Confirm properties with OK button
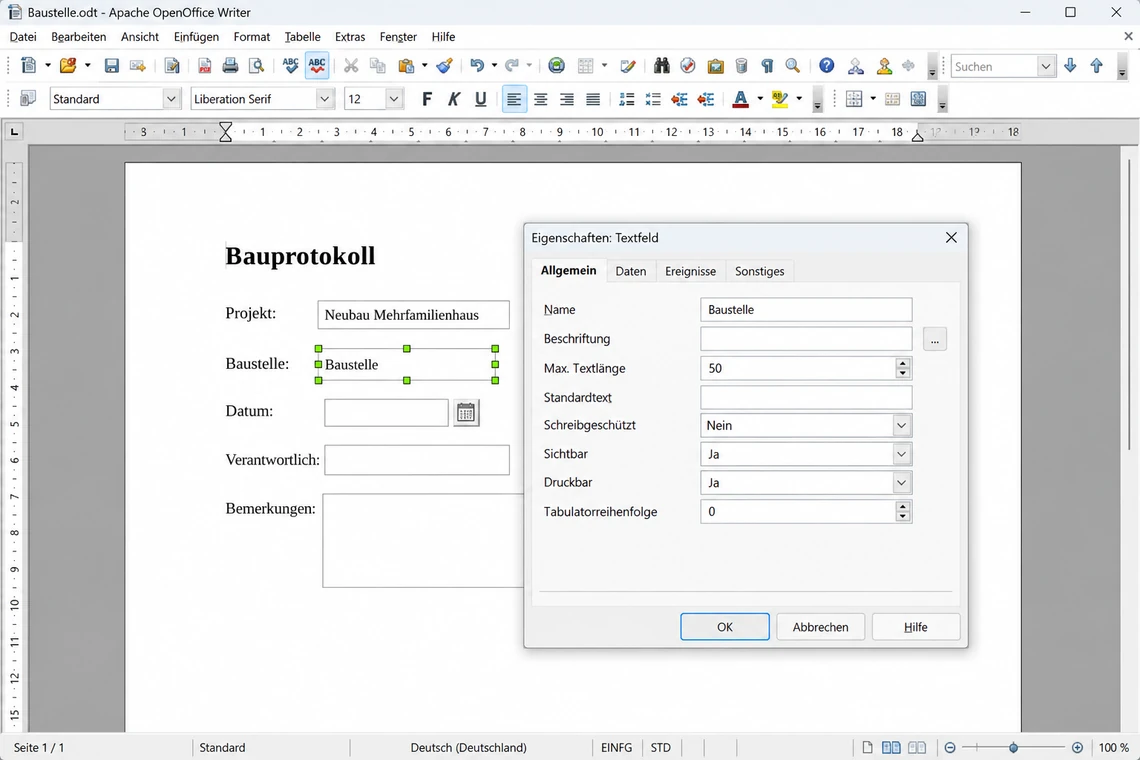This screenshot has height=760, width=1140. pyautogui.click(x=725, y=627)
